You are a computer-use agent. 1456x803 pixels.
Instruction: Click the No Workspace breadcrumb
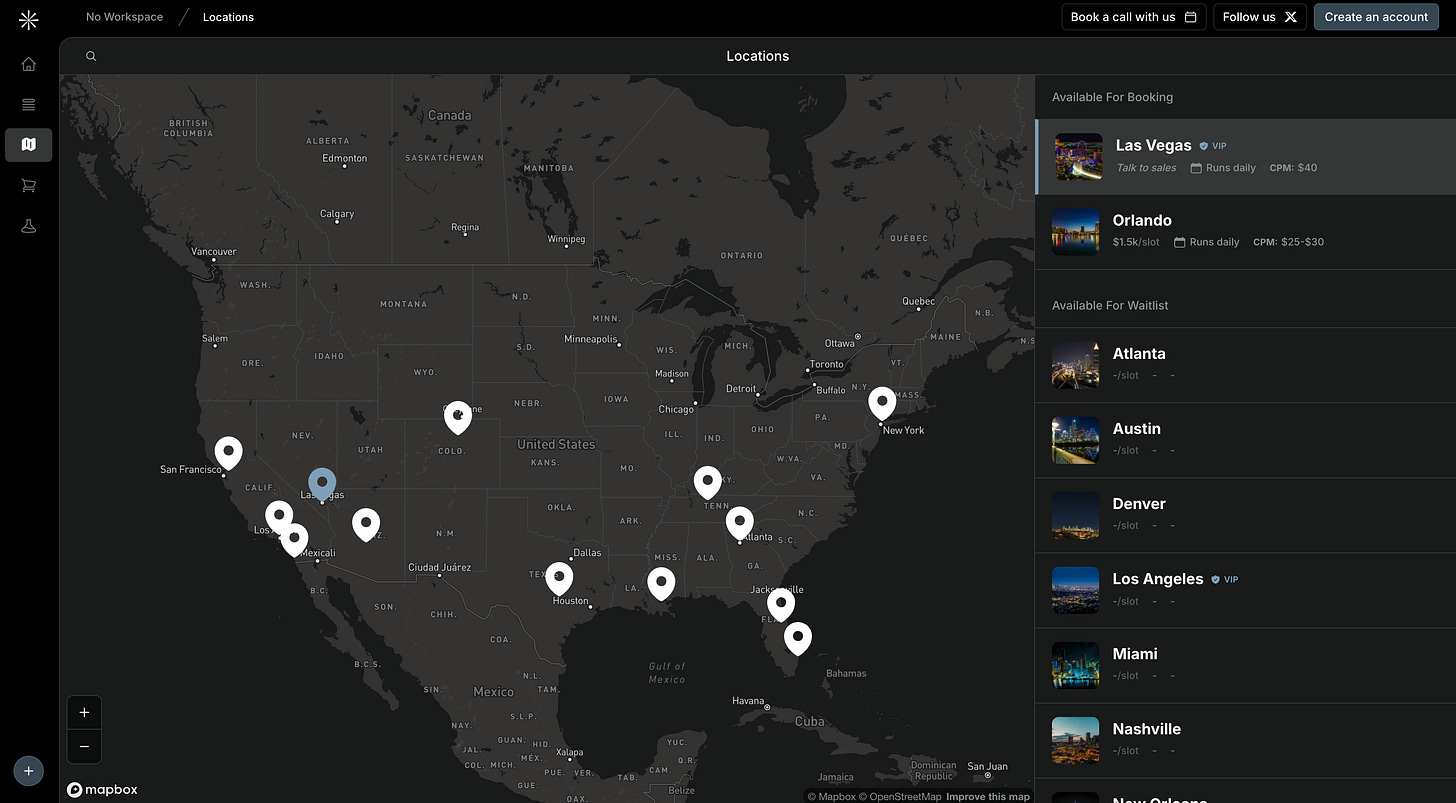[x=124, y=17]
